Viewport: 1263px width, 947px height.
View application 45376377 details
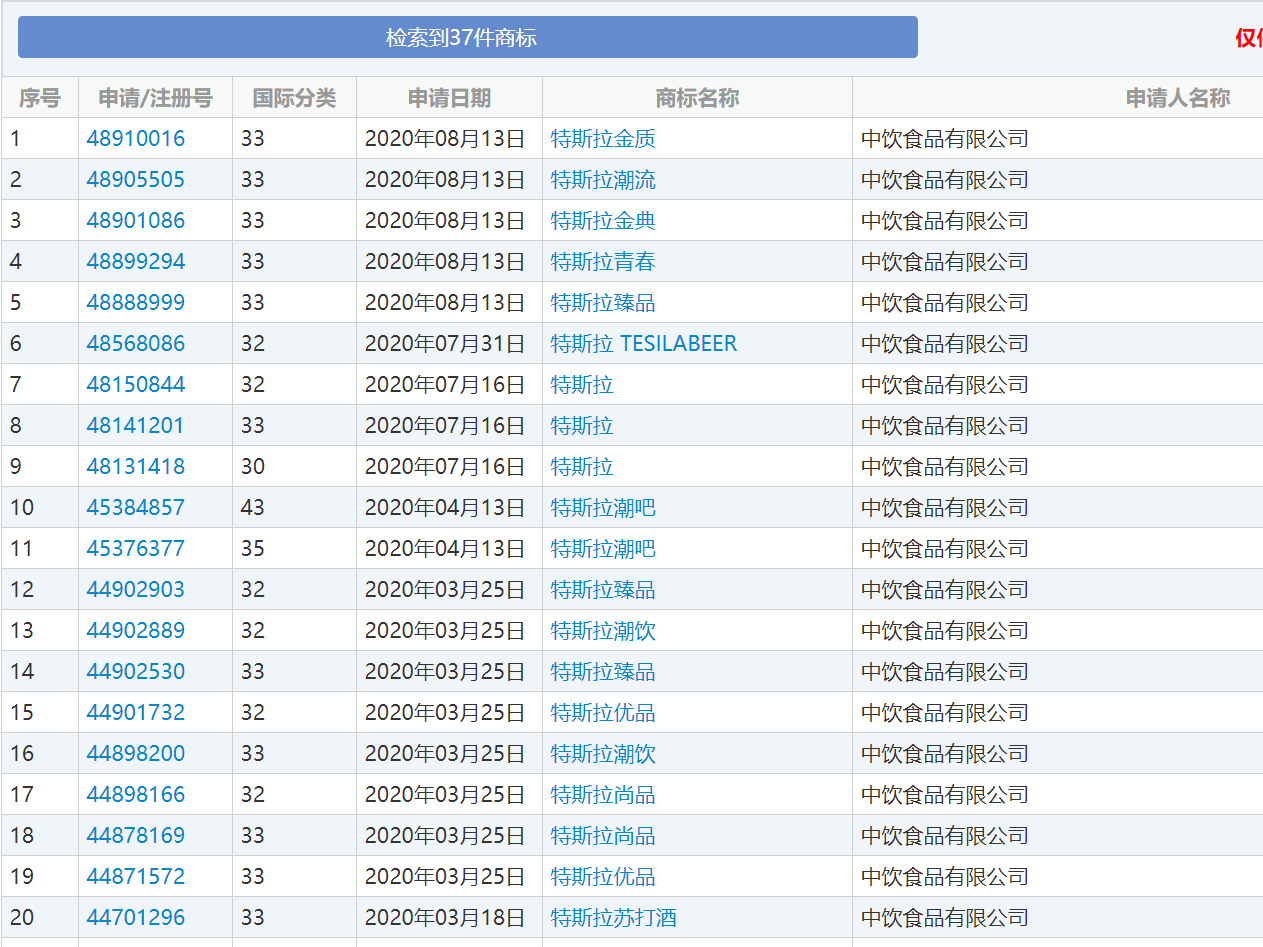136,549
